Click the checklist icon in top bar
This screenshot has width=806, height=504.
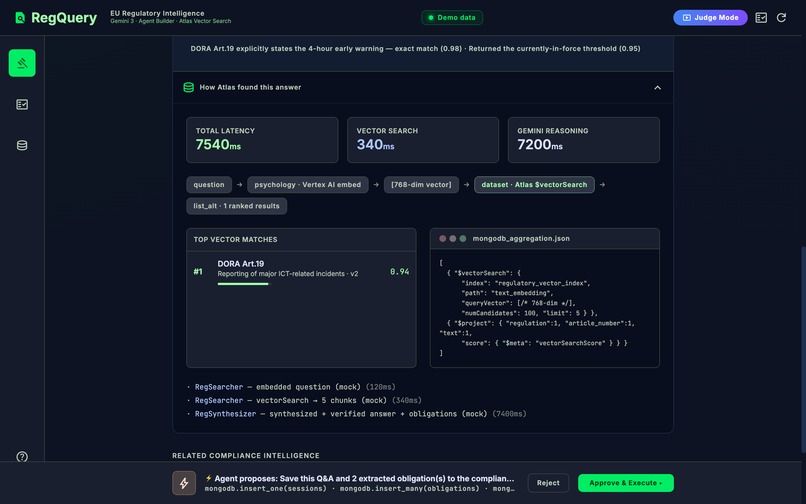click(761, 18)
